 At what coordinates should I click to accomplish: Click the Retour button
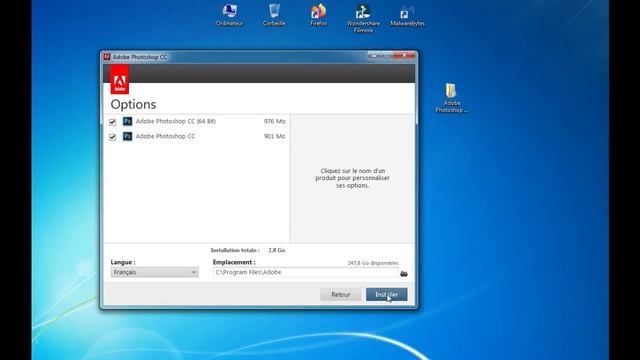[340, 294]
